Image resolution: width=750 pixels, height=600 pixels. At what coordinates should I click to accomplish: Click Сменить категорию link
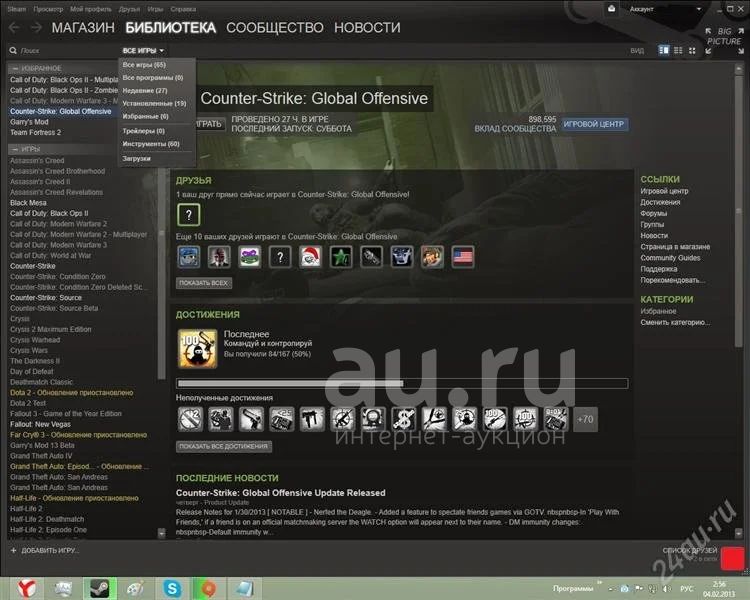675,322
